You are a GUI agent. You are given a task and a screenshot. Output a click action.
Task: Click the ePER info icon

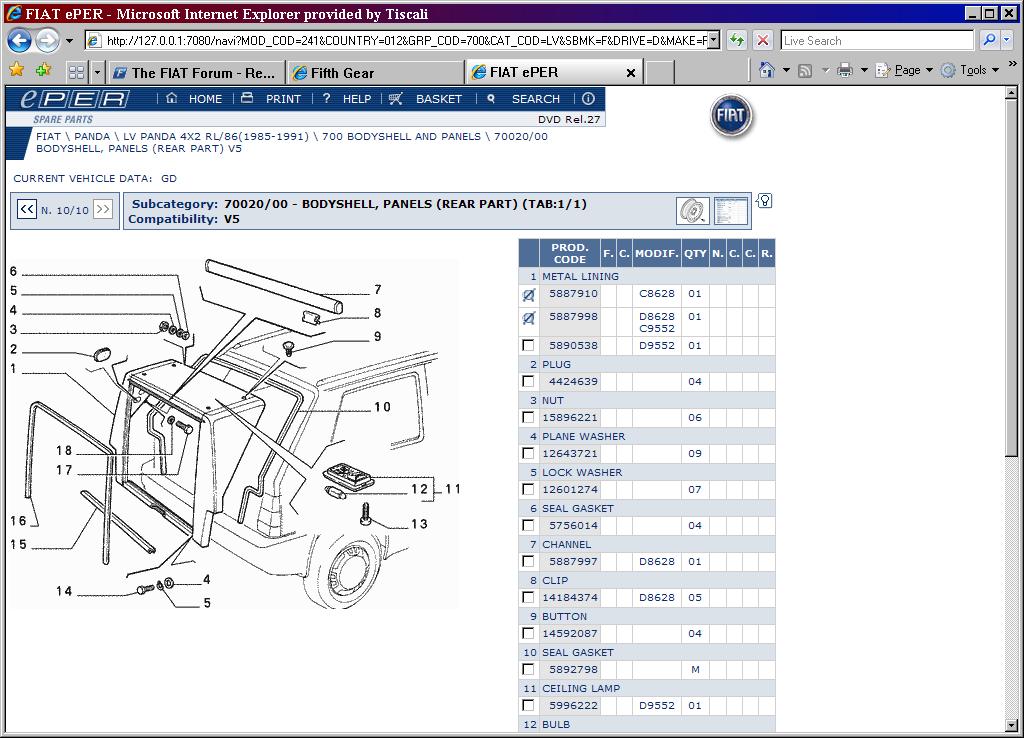[588, 99]
